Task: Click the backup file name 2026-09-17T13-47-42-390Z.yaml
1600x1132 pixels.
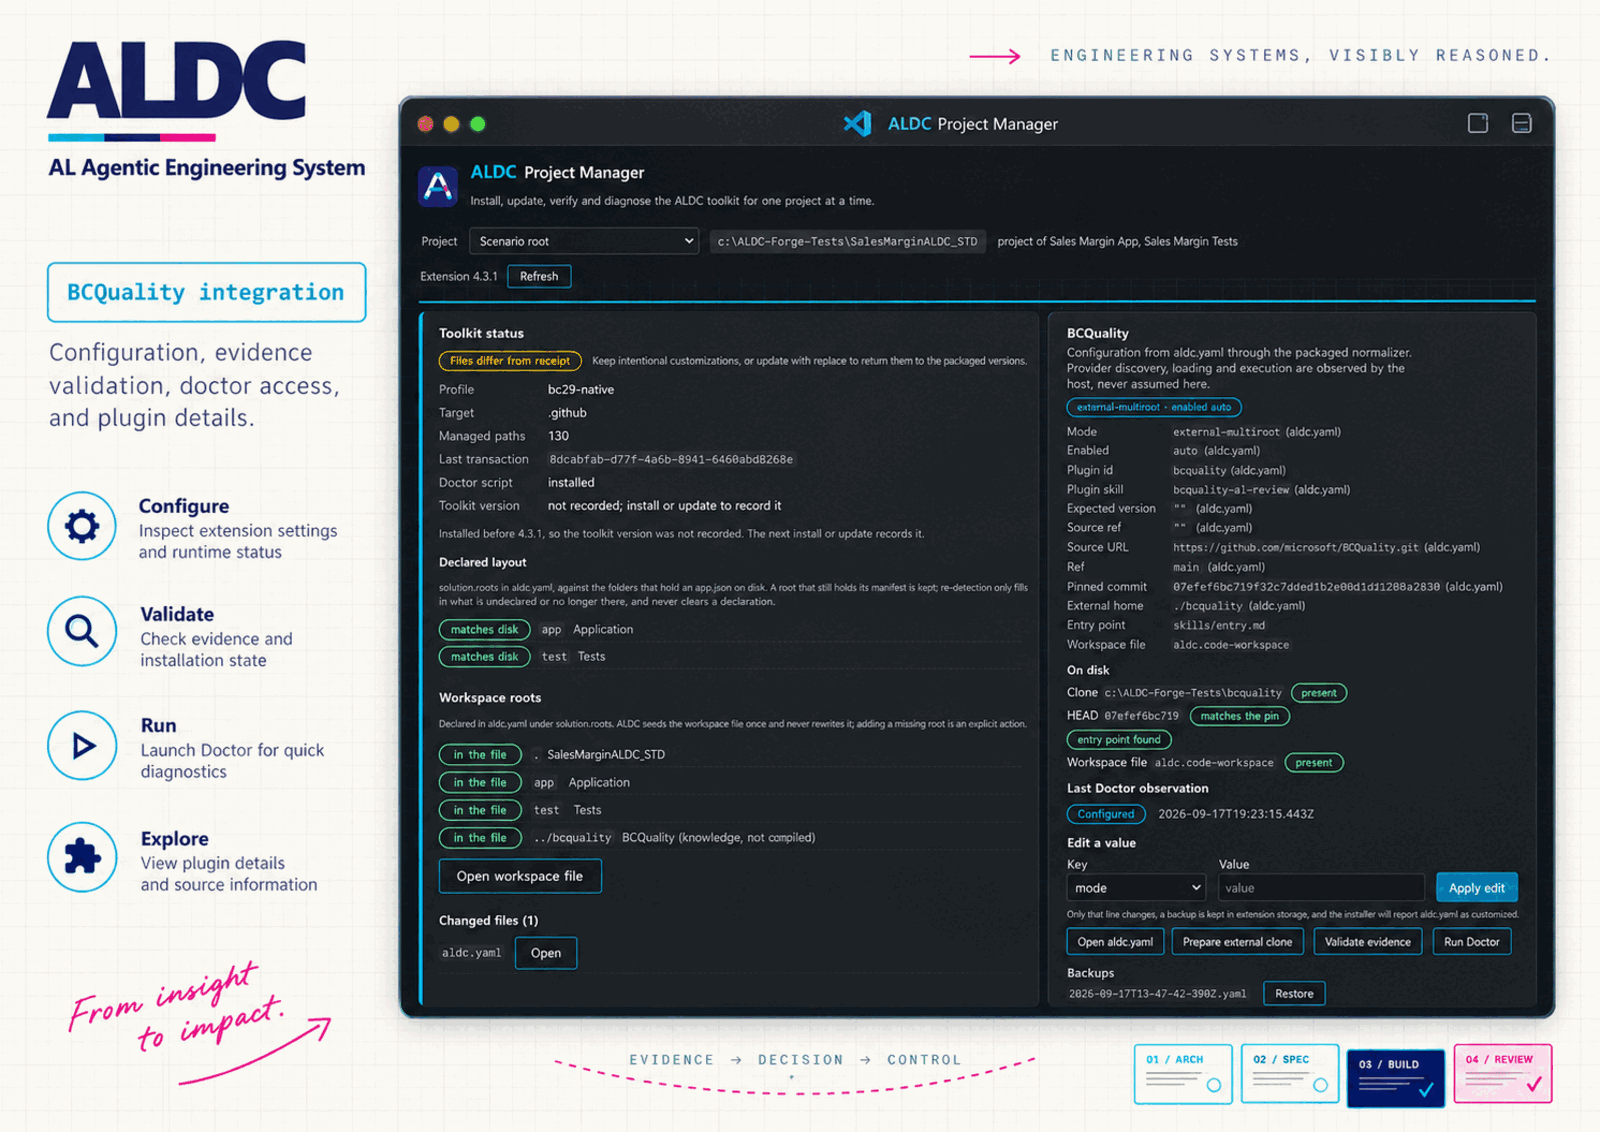Action: click(1158, 994)
